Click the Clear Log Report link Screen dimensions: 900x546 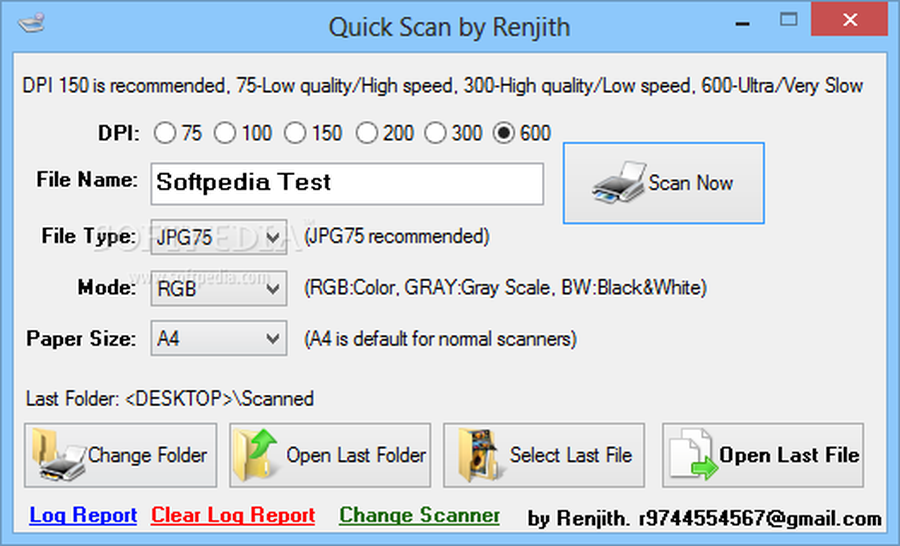point(233,515)
